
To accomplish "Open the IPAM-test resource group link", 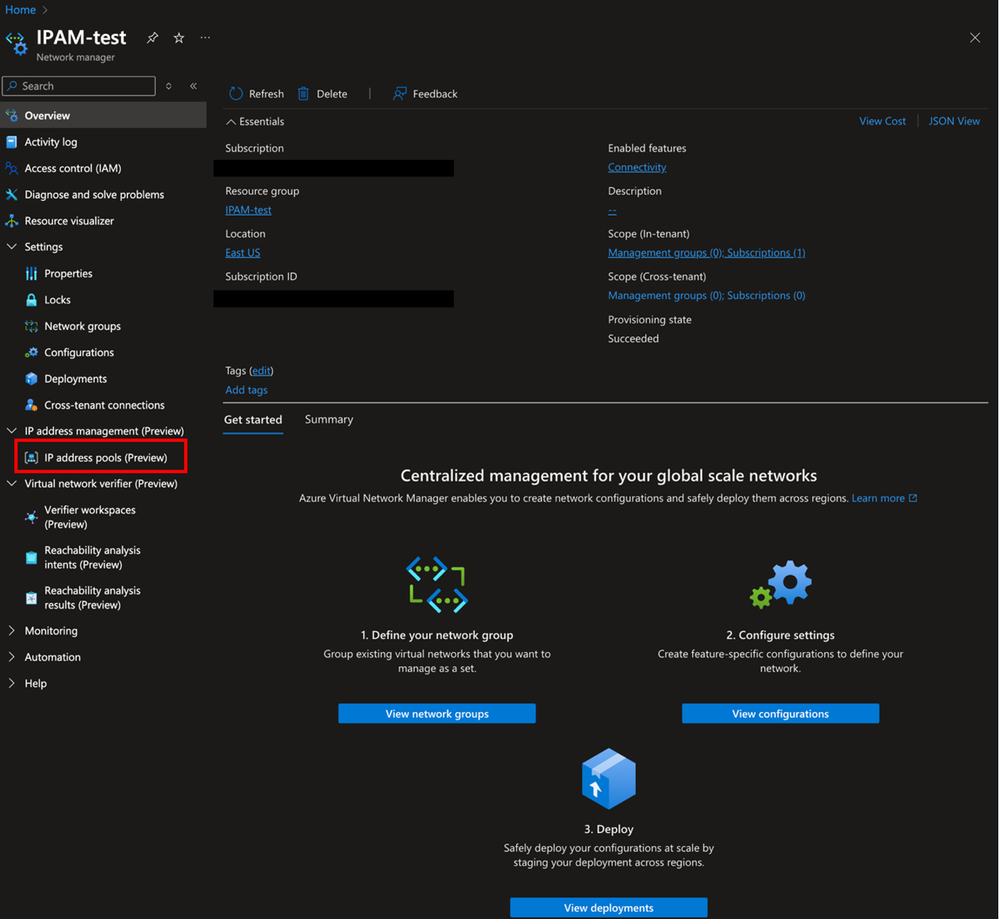I will tap(248, 210).
